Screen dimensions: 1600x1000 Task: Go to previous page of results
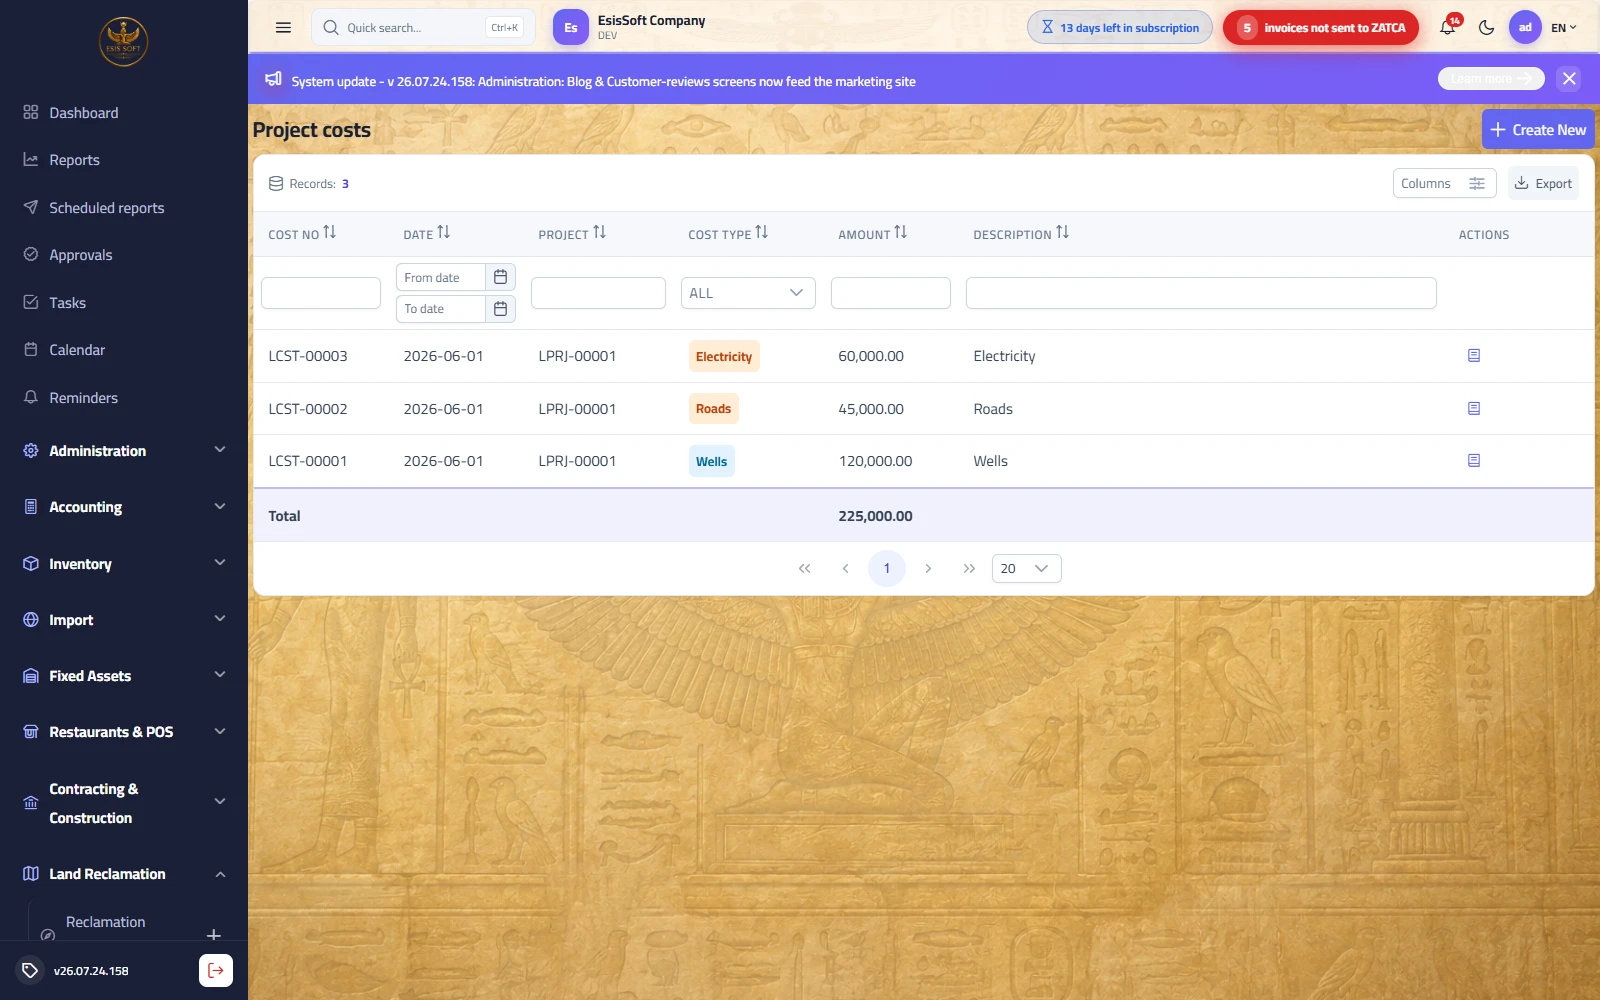845,568
